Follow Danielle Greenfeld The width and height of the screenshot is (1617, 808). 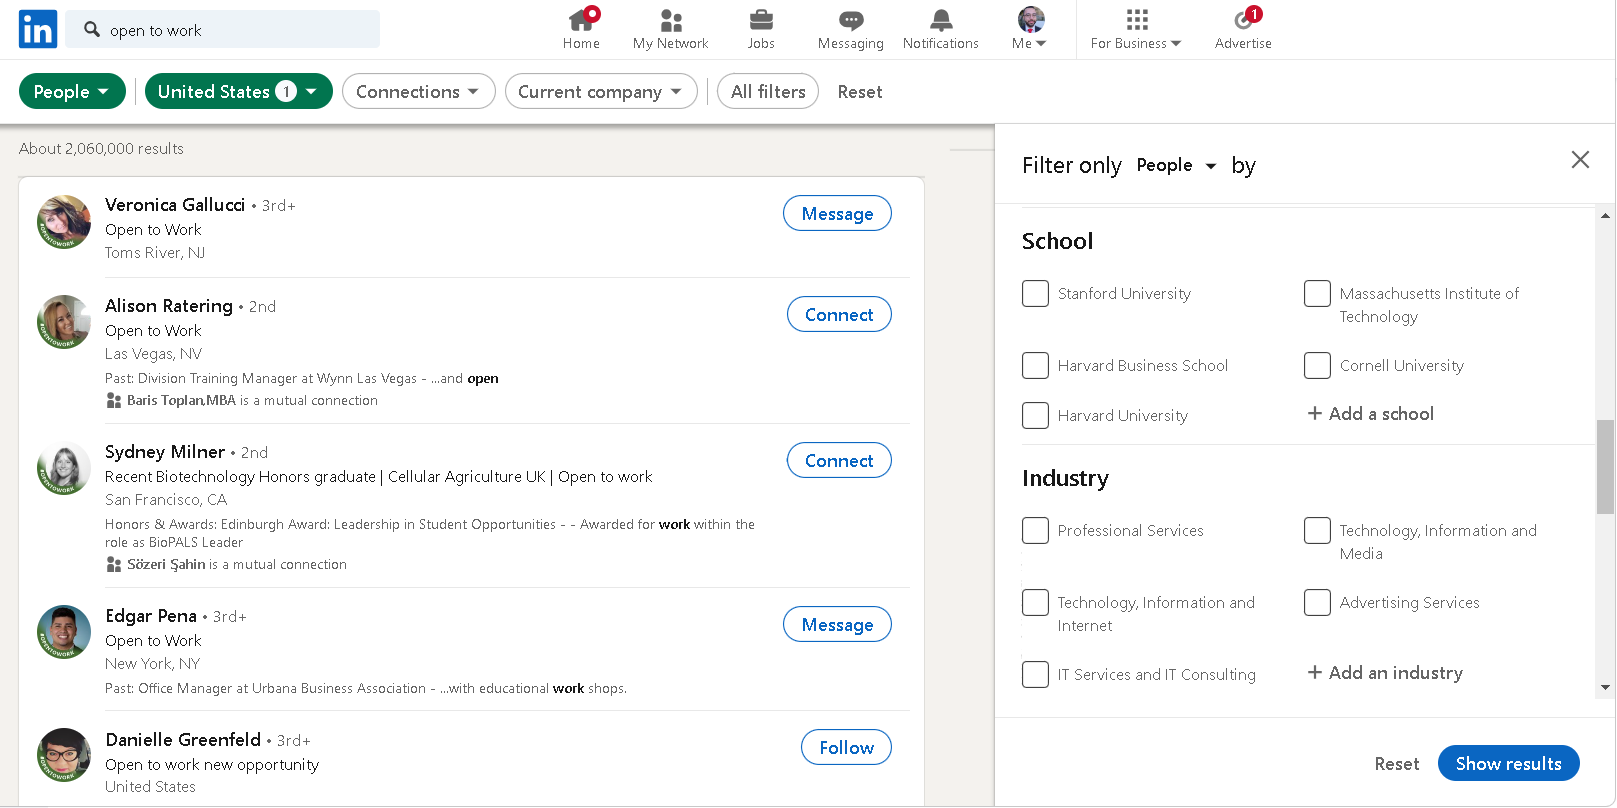(x=847, y=748)
